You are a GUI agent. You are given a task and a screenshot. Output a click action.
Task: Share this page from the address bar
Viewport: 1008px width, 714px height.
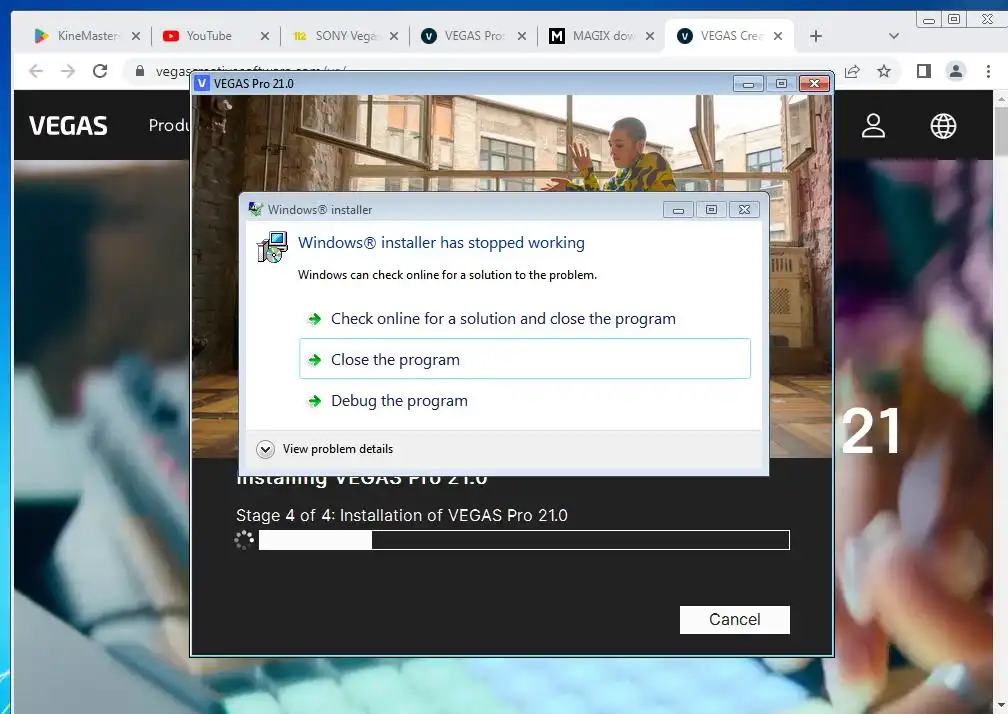(852, 71)
